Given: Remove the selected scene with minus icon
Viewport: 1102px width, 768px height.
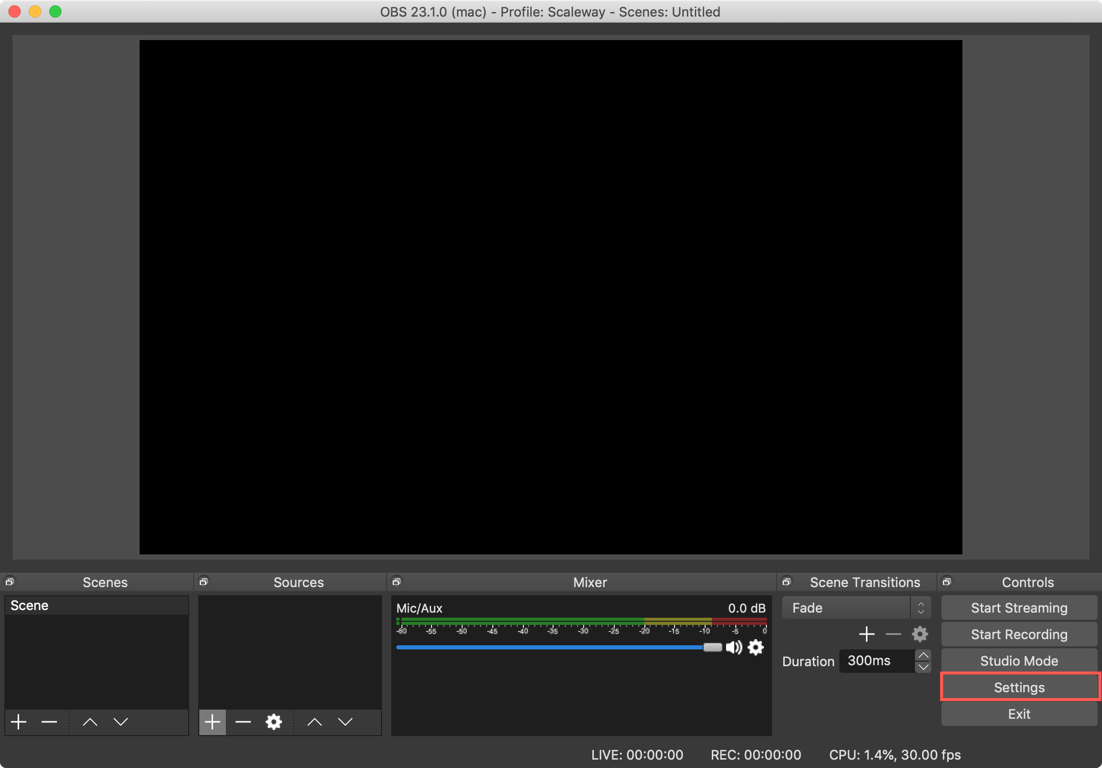Looking at the screenshot, I should [49, 722].
